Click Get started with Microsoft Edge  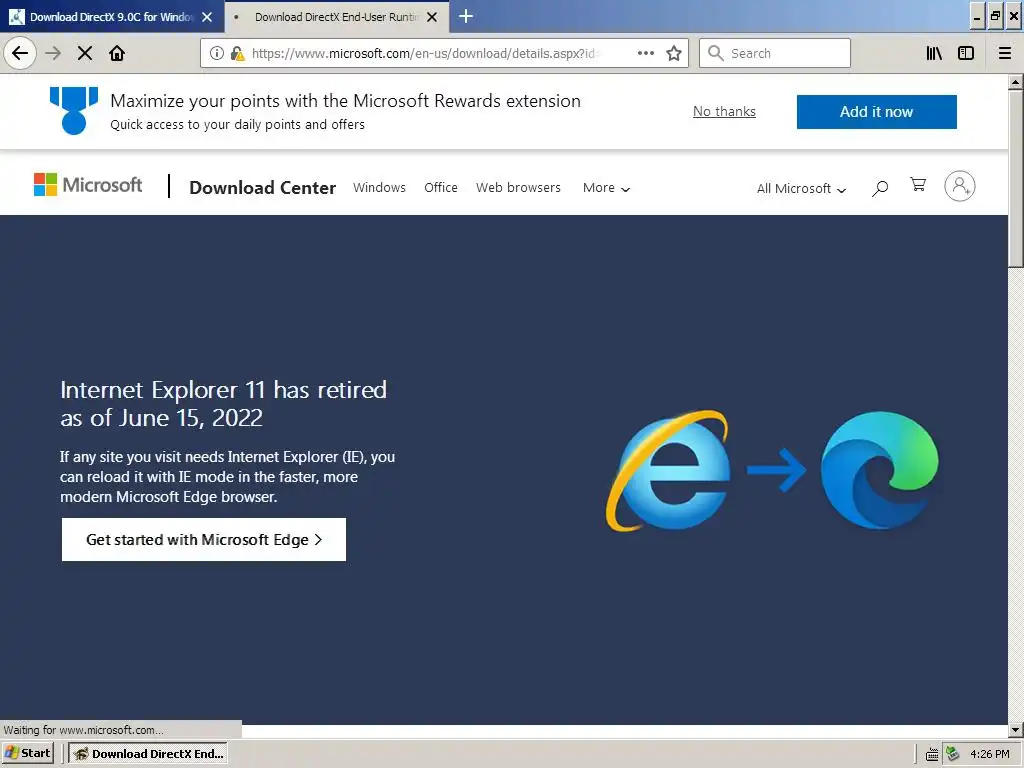tap(204, 539)
